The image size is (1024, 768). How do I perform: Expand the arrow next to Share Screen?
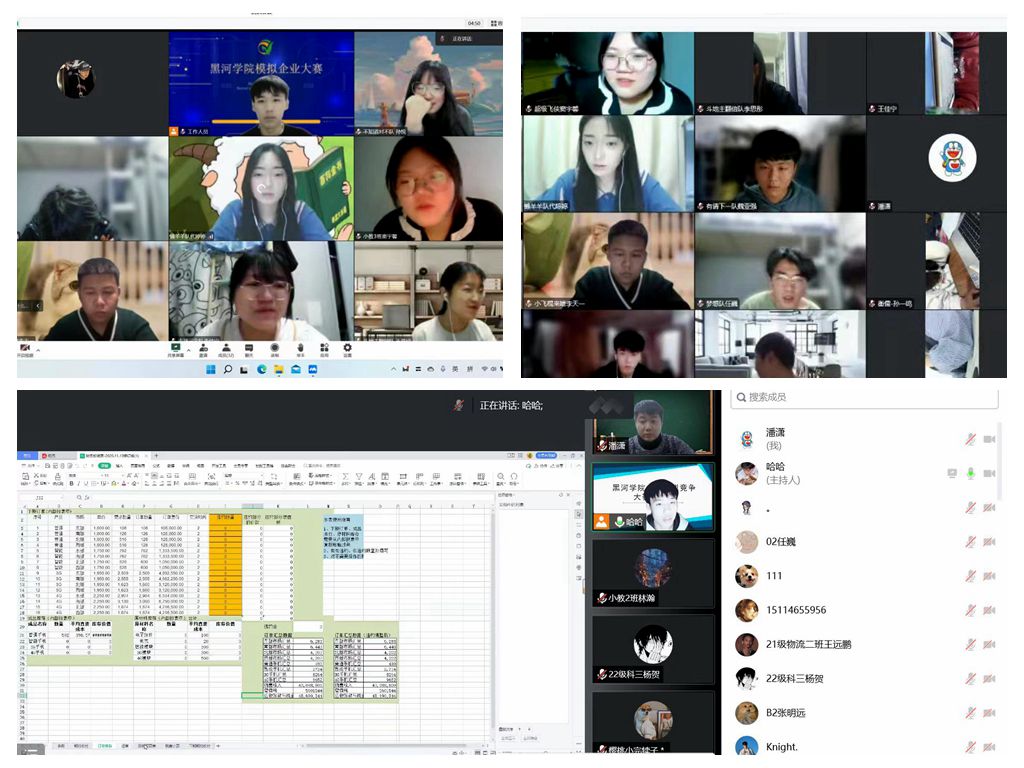click(189, 347)
